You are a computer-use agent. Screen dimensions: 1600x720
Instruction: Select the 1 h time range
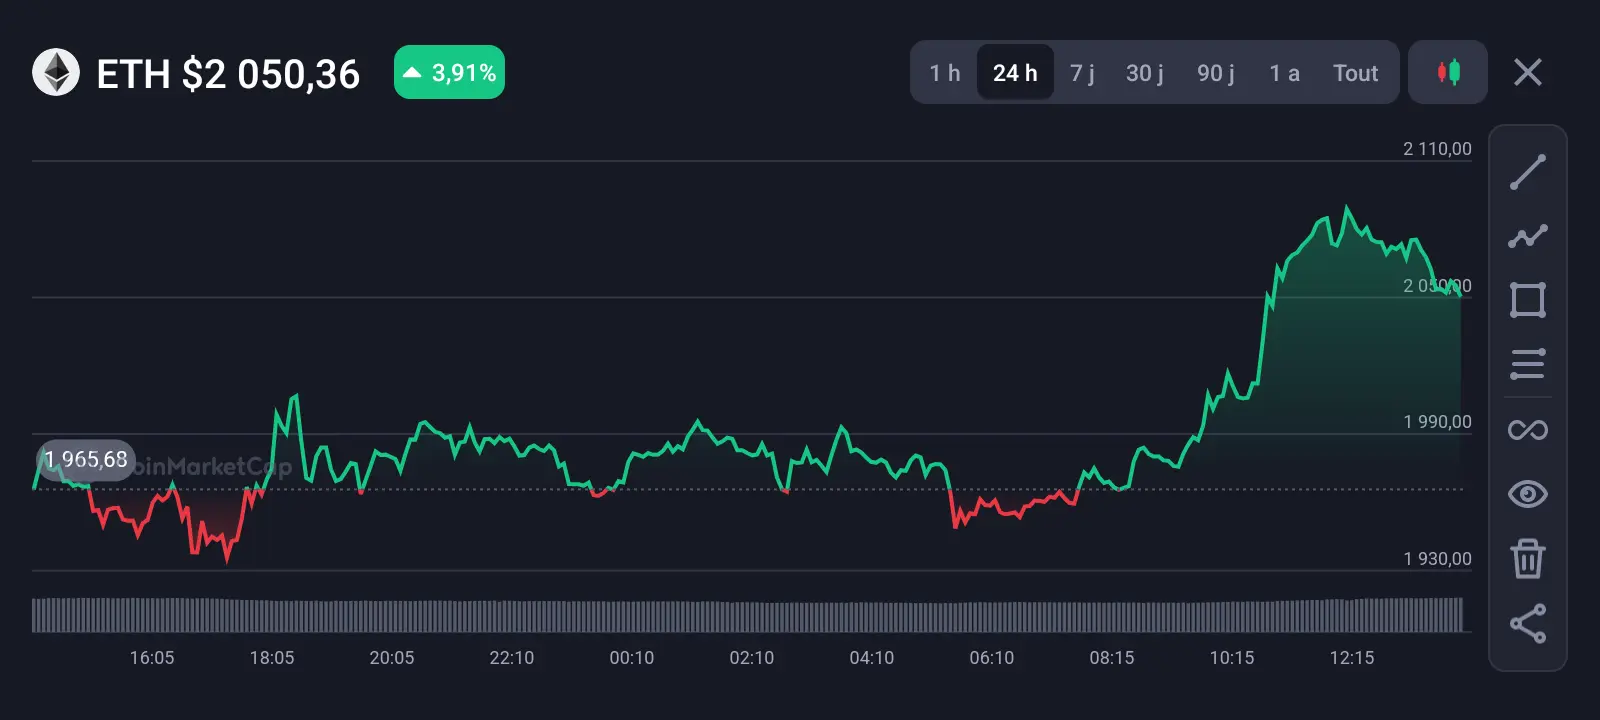[x=945, y=73]
